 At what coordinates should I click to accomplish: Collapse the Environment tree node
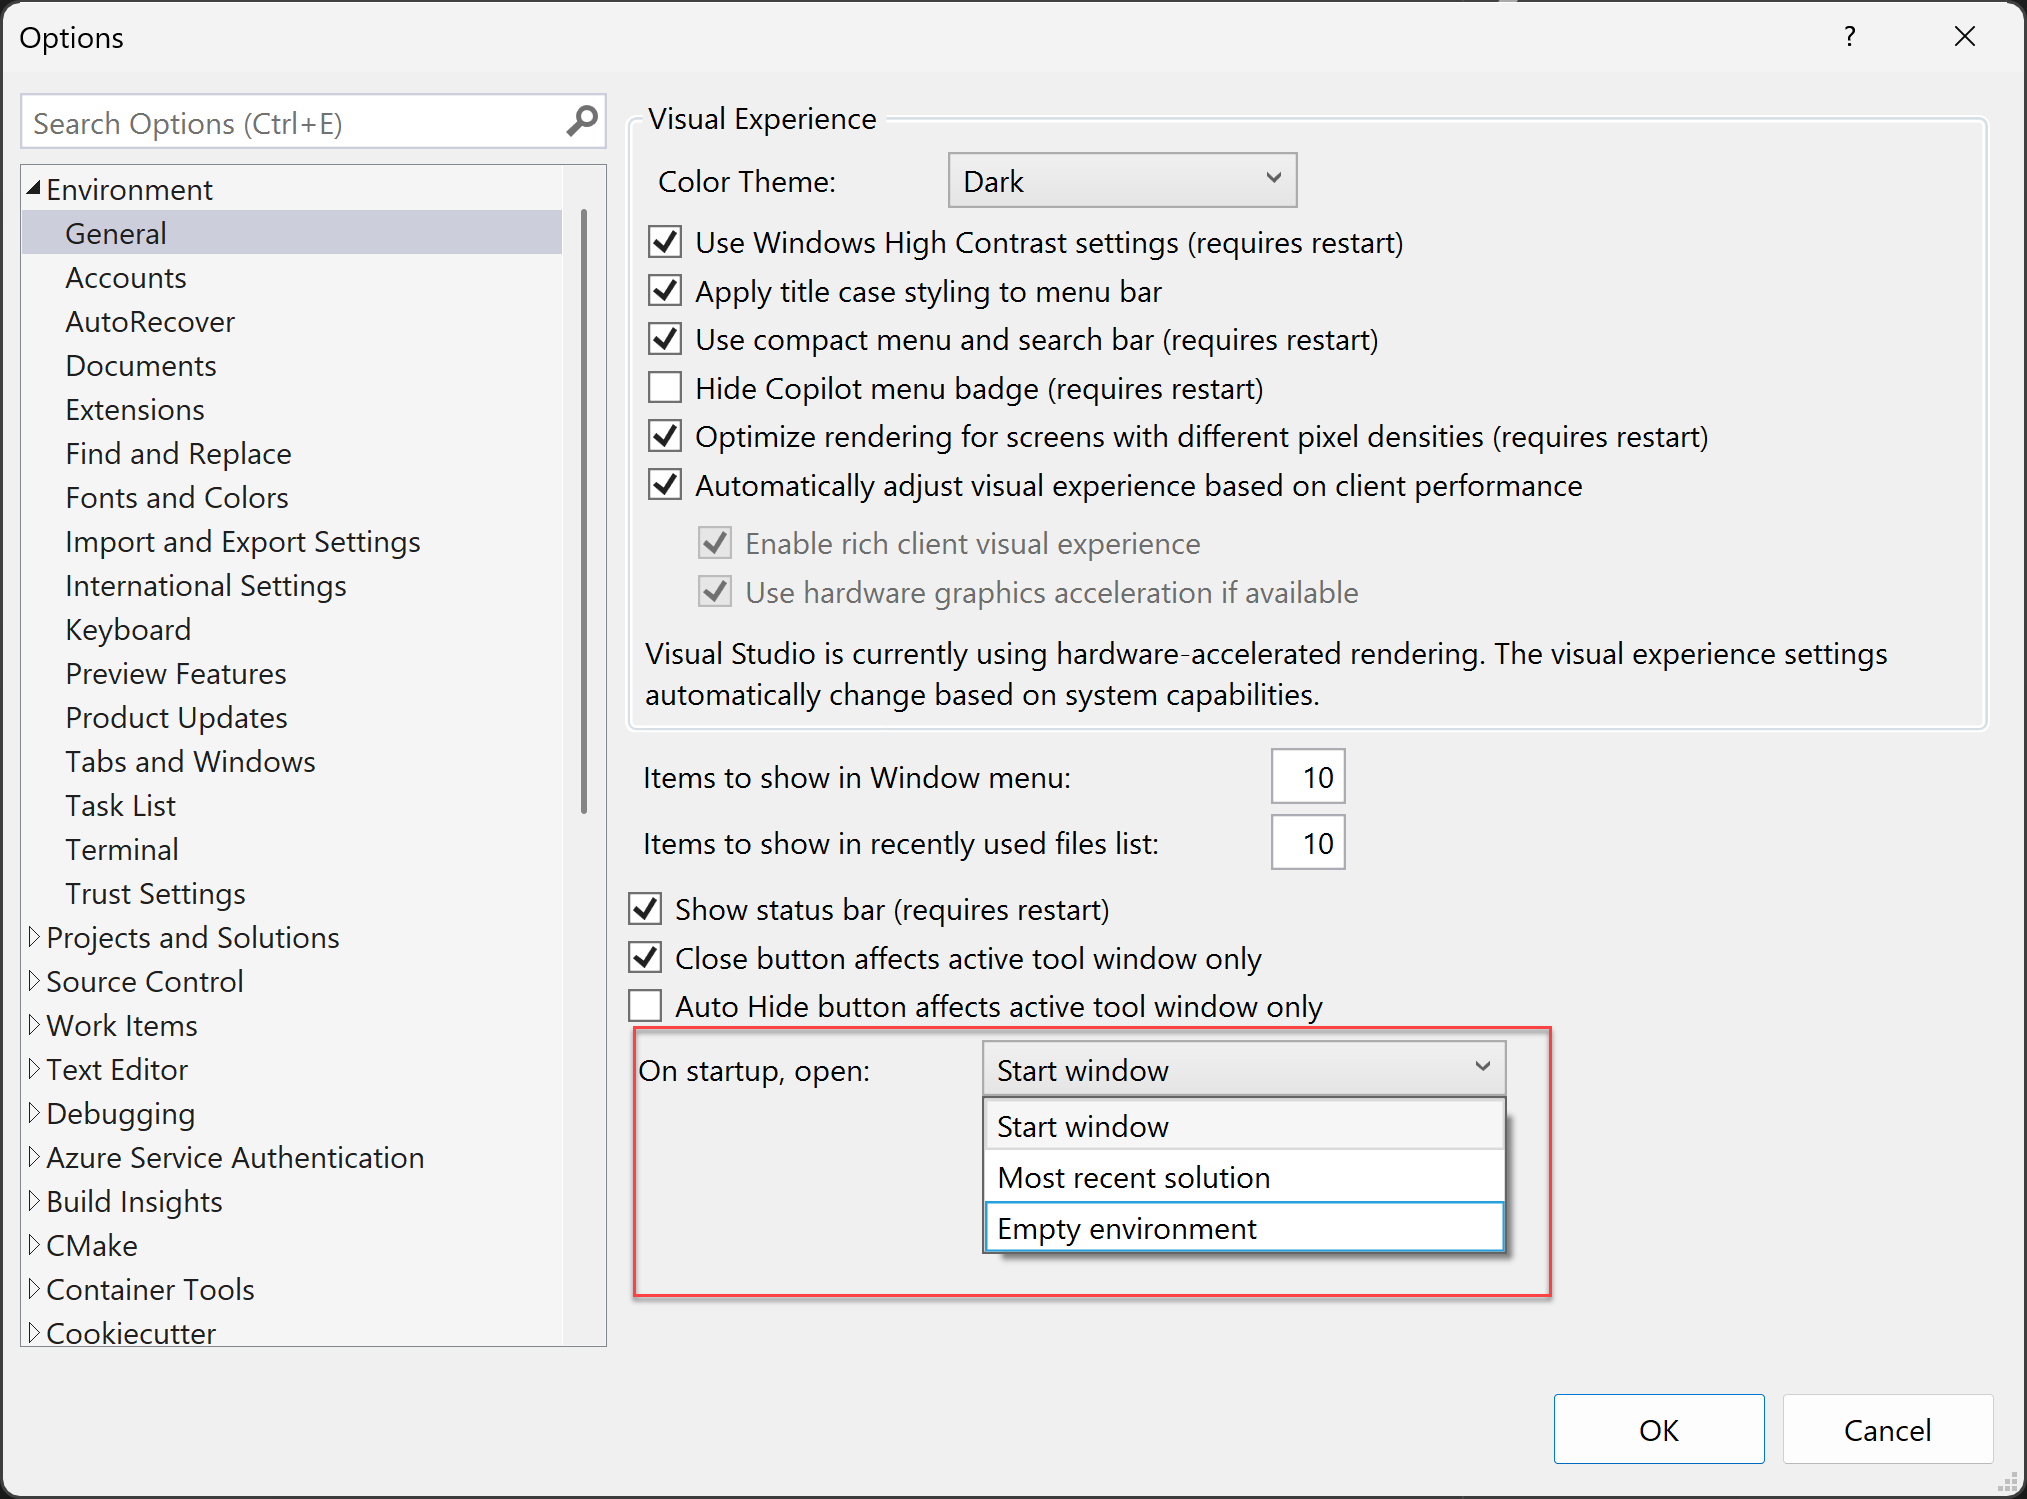(x=33, y=187)
